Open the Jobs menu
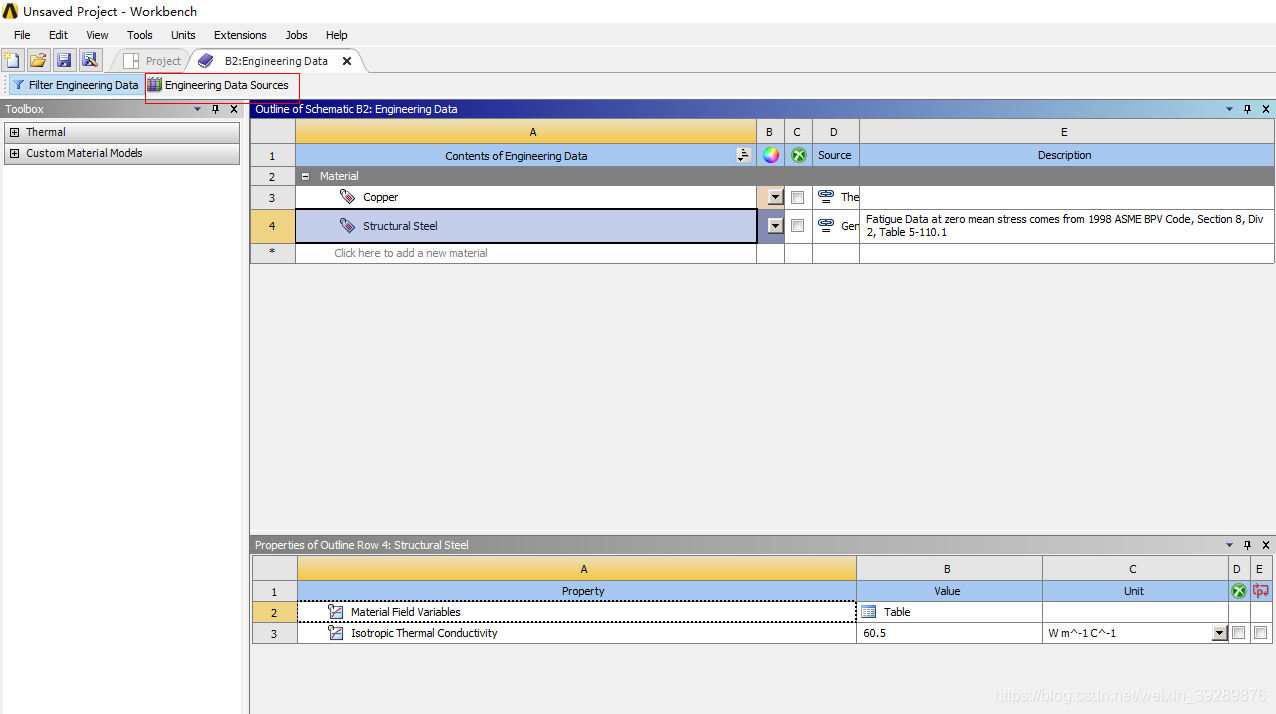Screen dimensions: 1276x714 pos(296,35)
